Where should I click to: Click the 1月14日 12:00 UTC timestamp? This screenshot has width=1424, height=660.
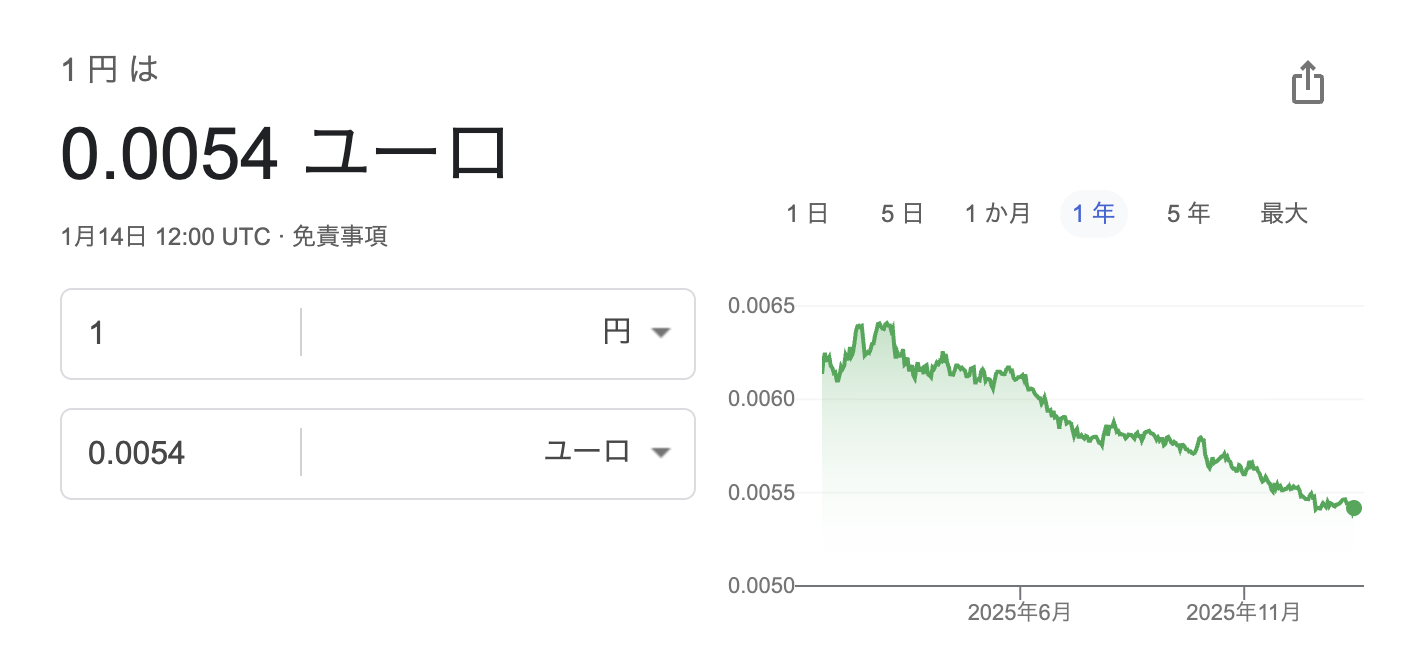(165, 237)
